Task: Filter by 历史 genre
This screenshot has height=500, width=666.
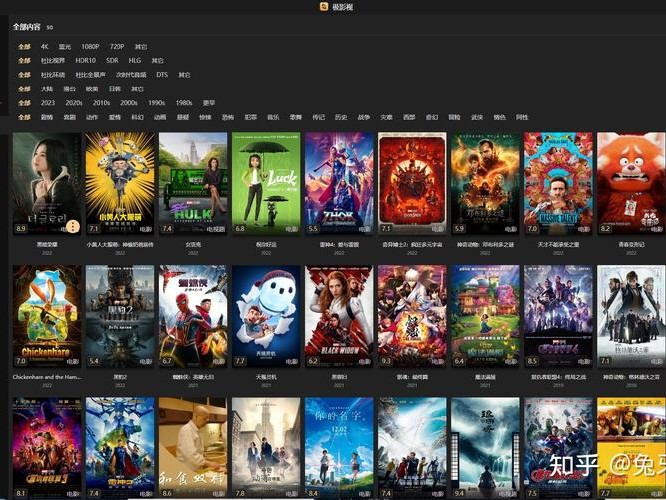Action: tap(341, 117)
